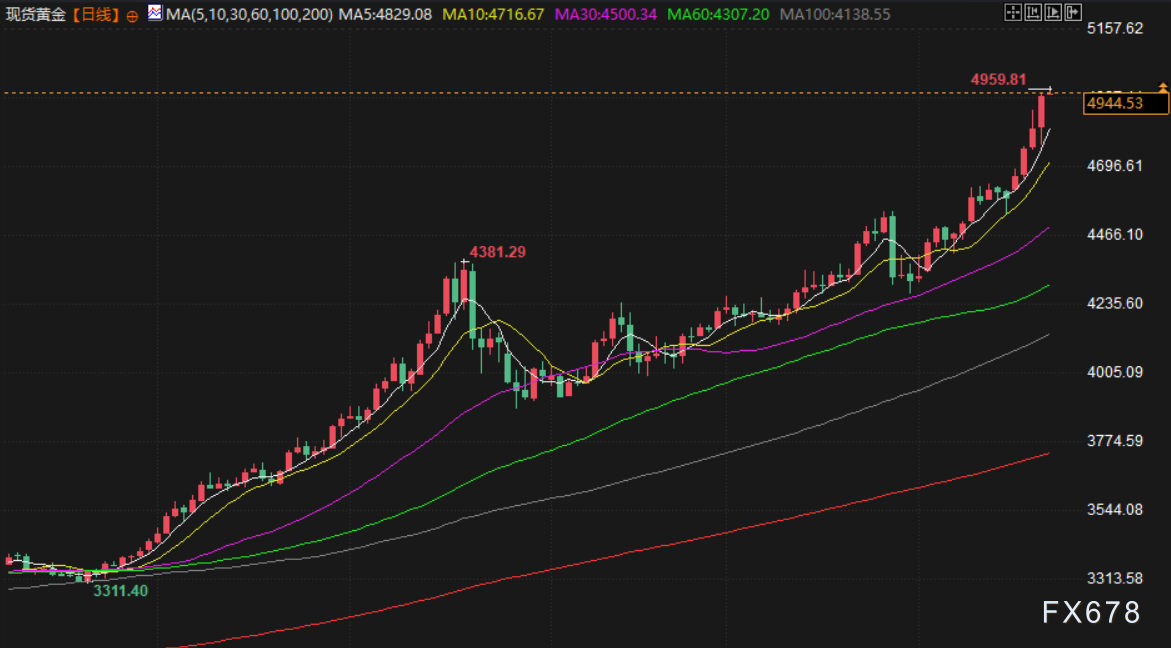Screen dimensions: 1171x648
Task: Click the 5157.62 axis price
Action: (1116, 28)
